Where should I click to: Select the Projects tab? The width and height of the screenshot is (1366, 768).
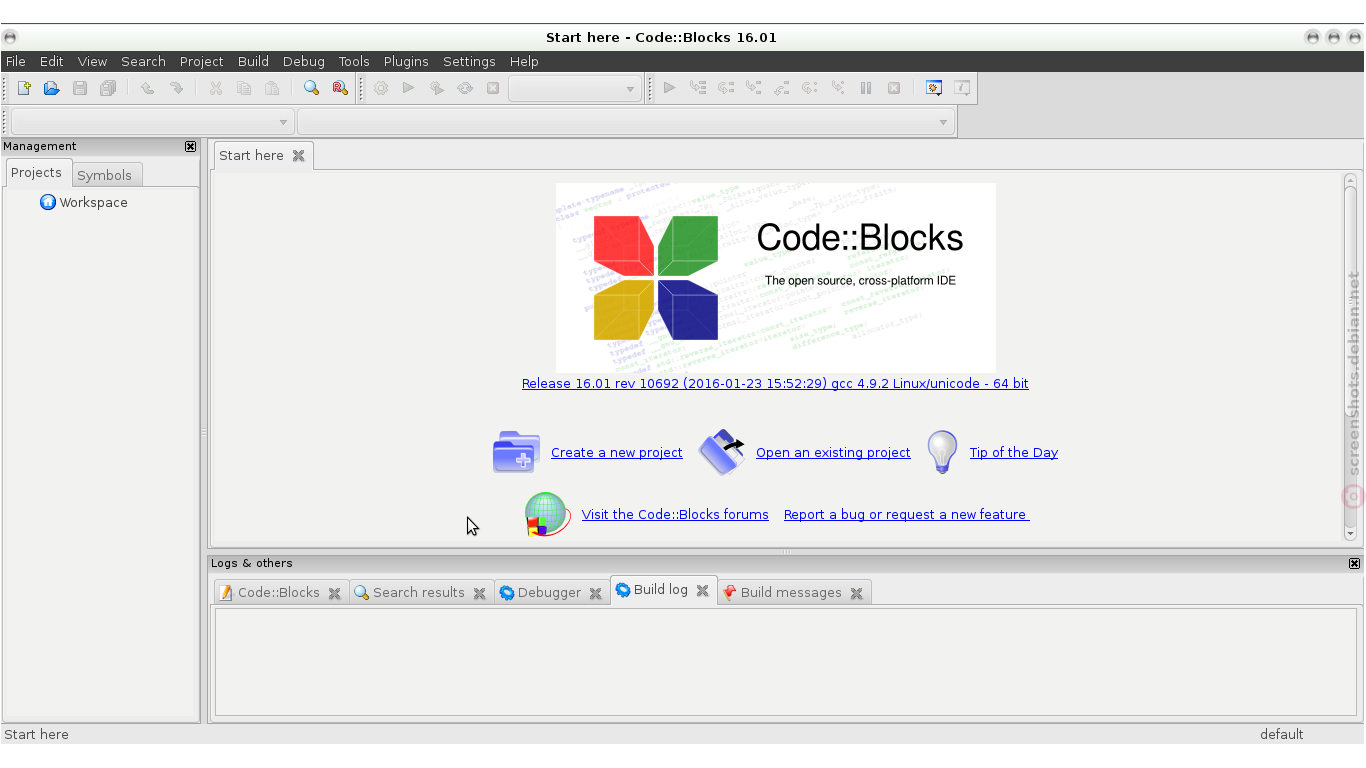37,172
